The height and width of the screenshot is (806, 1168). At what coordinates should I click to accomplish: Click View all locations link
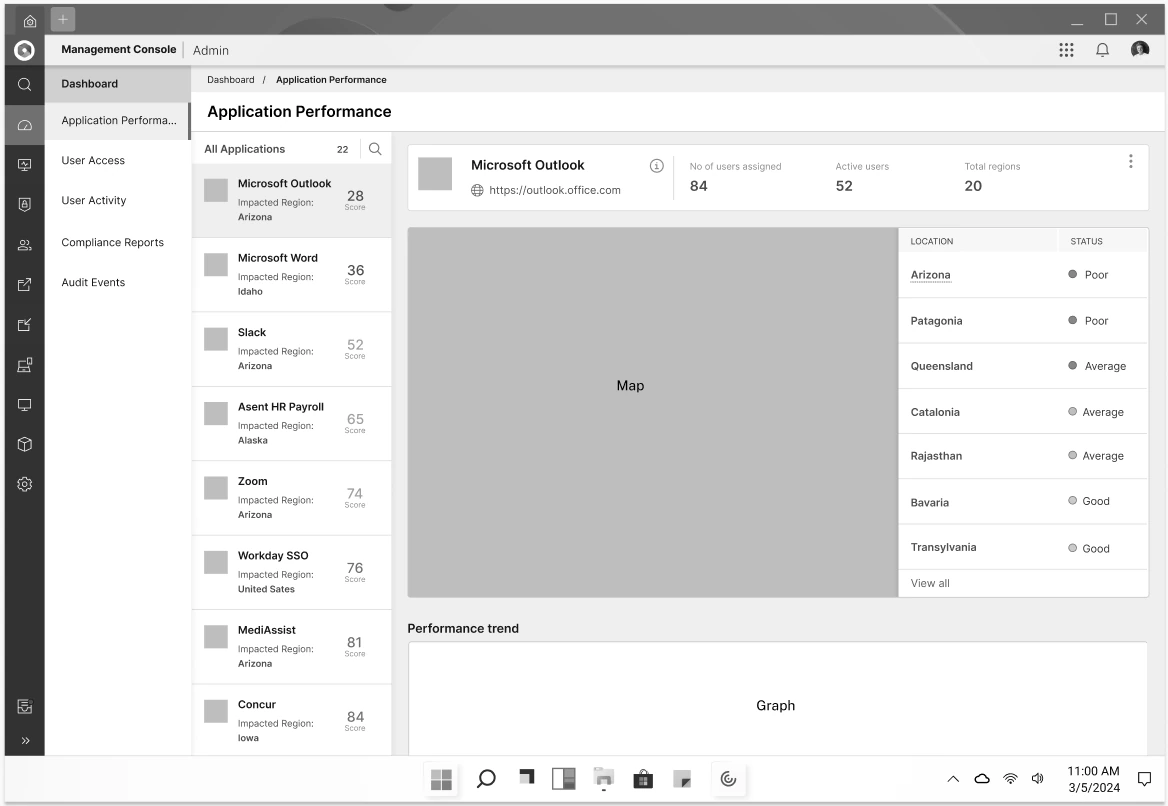click(x=930, y=583)
